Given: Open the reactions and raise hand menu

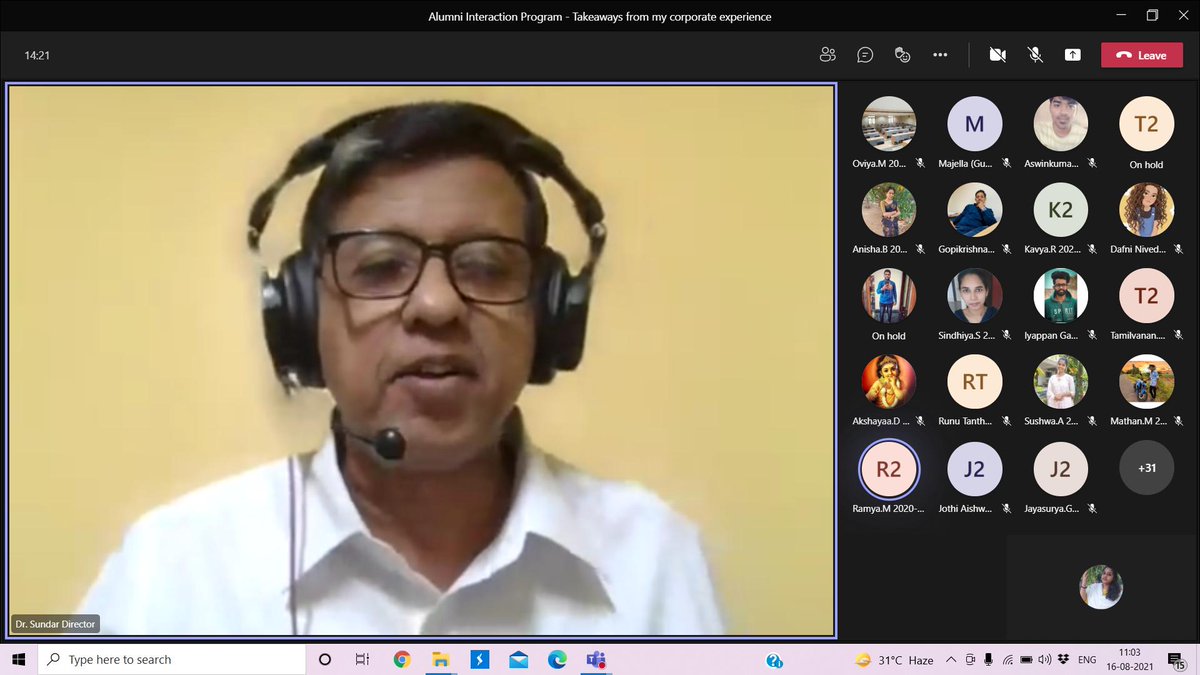Looking at the screenshot, I should 902,55.
